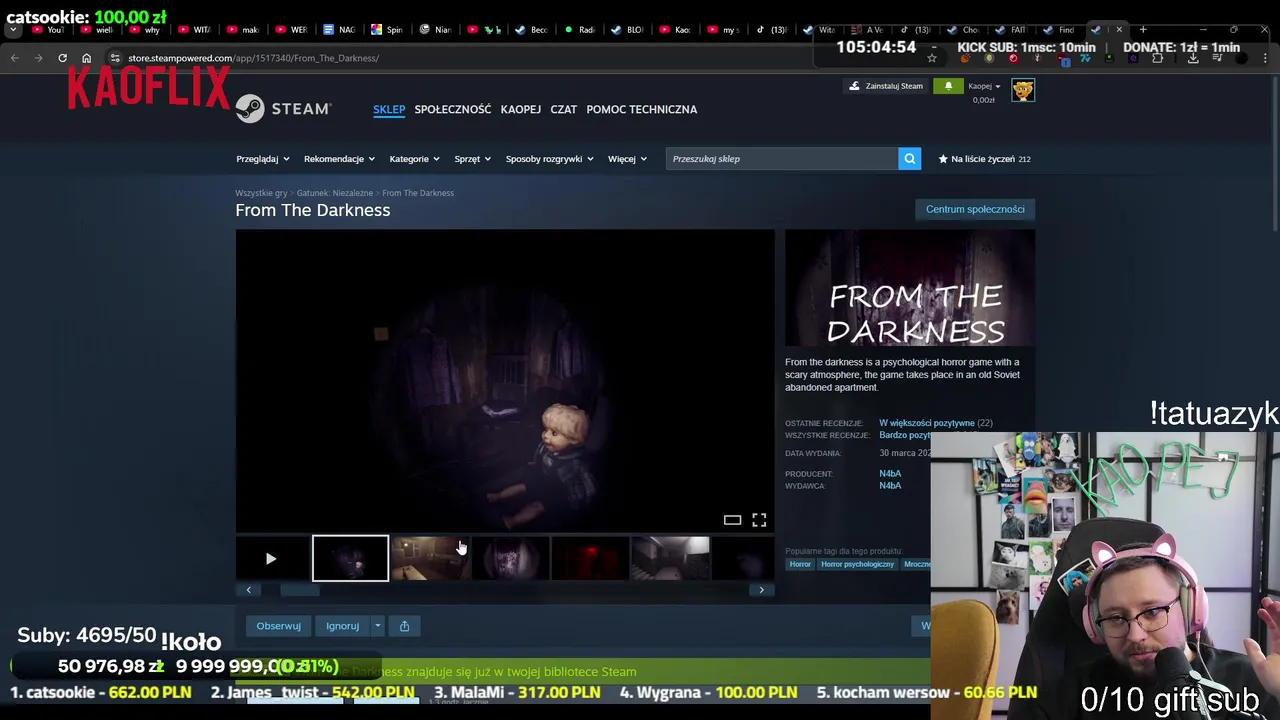
Task: Play the trailer video thumbnail
Action: click(x=271, y=559)
